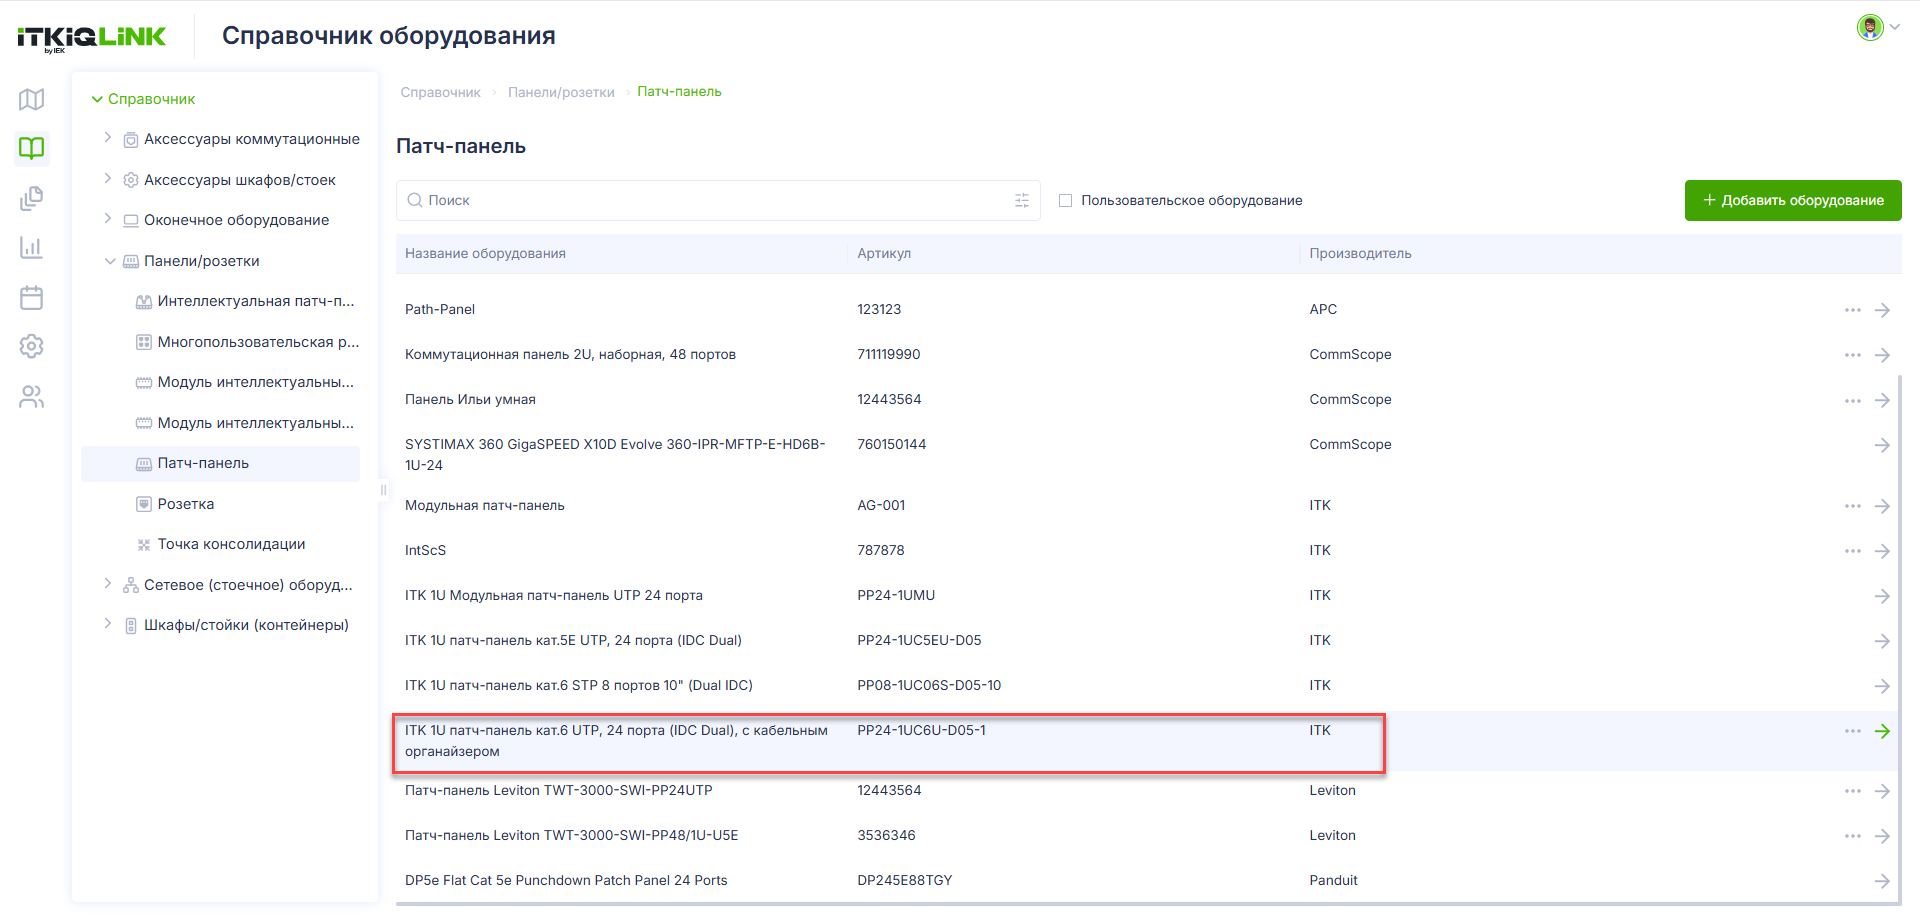The height and width of the screenshot is (920, 1920).
Task: Open the calendar icon in sidebar
Action: coord(32,297)
